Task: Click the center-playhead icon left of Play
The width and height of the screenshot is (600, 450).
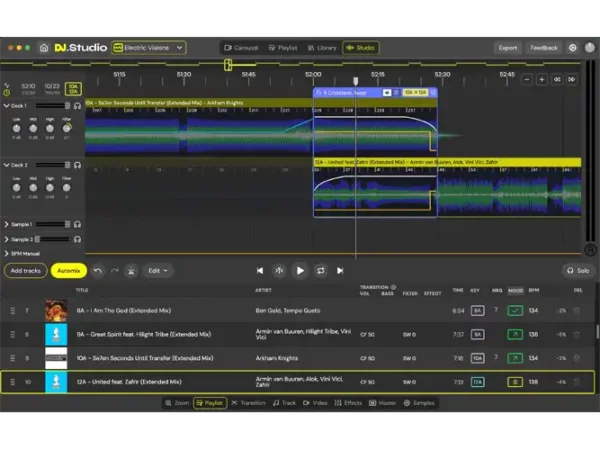Action: (279, 271)
